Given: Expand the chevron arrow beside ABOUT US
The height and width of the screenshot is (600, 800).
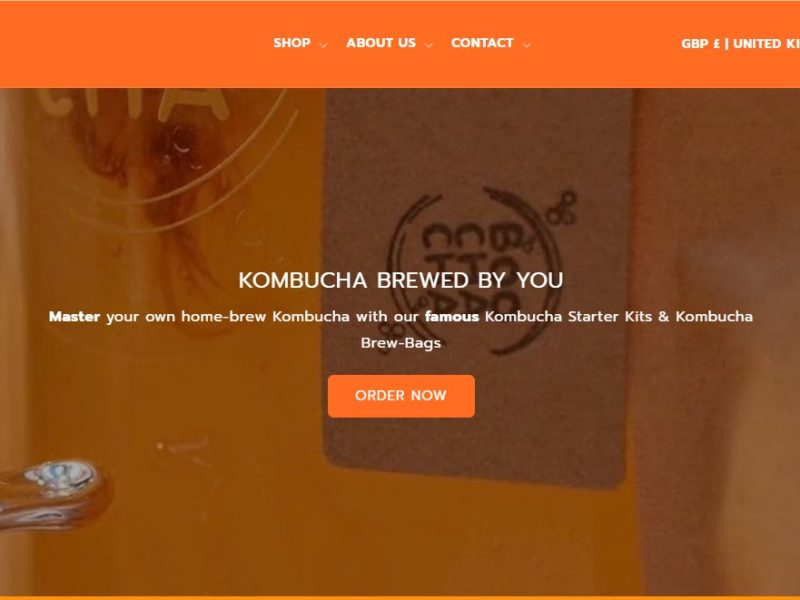Looking at the screenshot, I should (x=429, y=45).
